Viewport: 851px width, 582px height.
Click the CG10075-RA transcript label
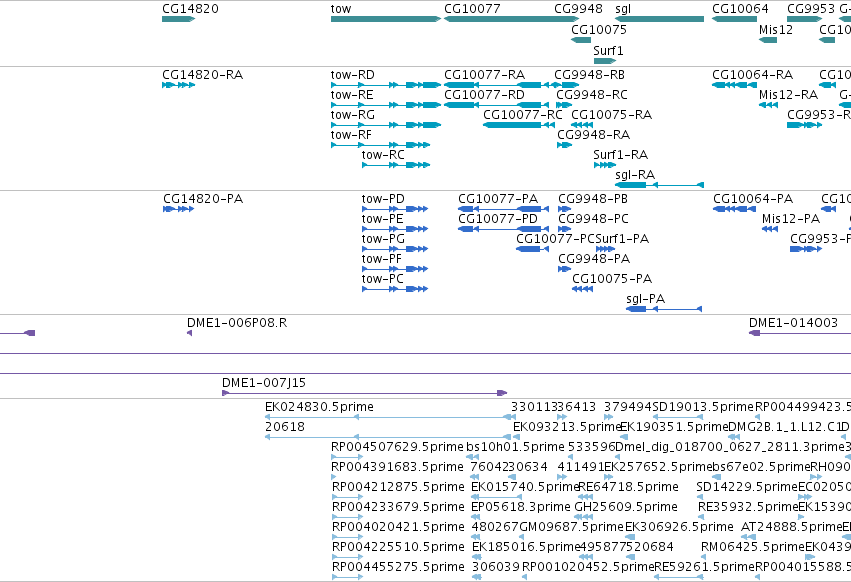611,115
